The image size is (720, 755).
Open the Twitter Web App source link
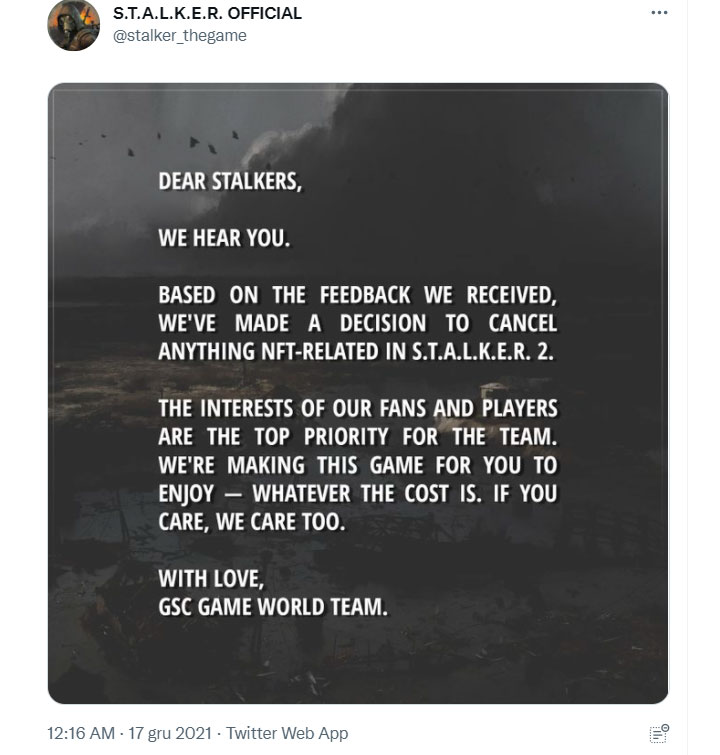pyautogui.click(x=287, y=733)
